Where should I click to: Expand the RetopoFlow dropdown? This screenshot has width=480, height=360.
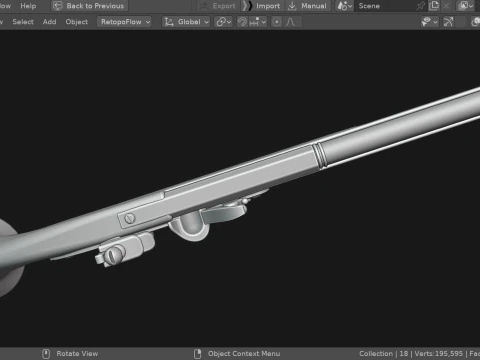(x=124, y=22)
